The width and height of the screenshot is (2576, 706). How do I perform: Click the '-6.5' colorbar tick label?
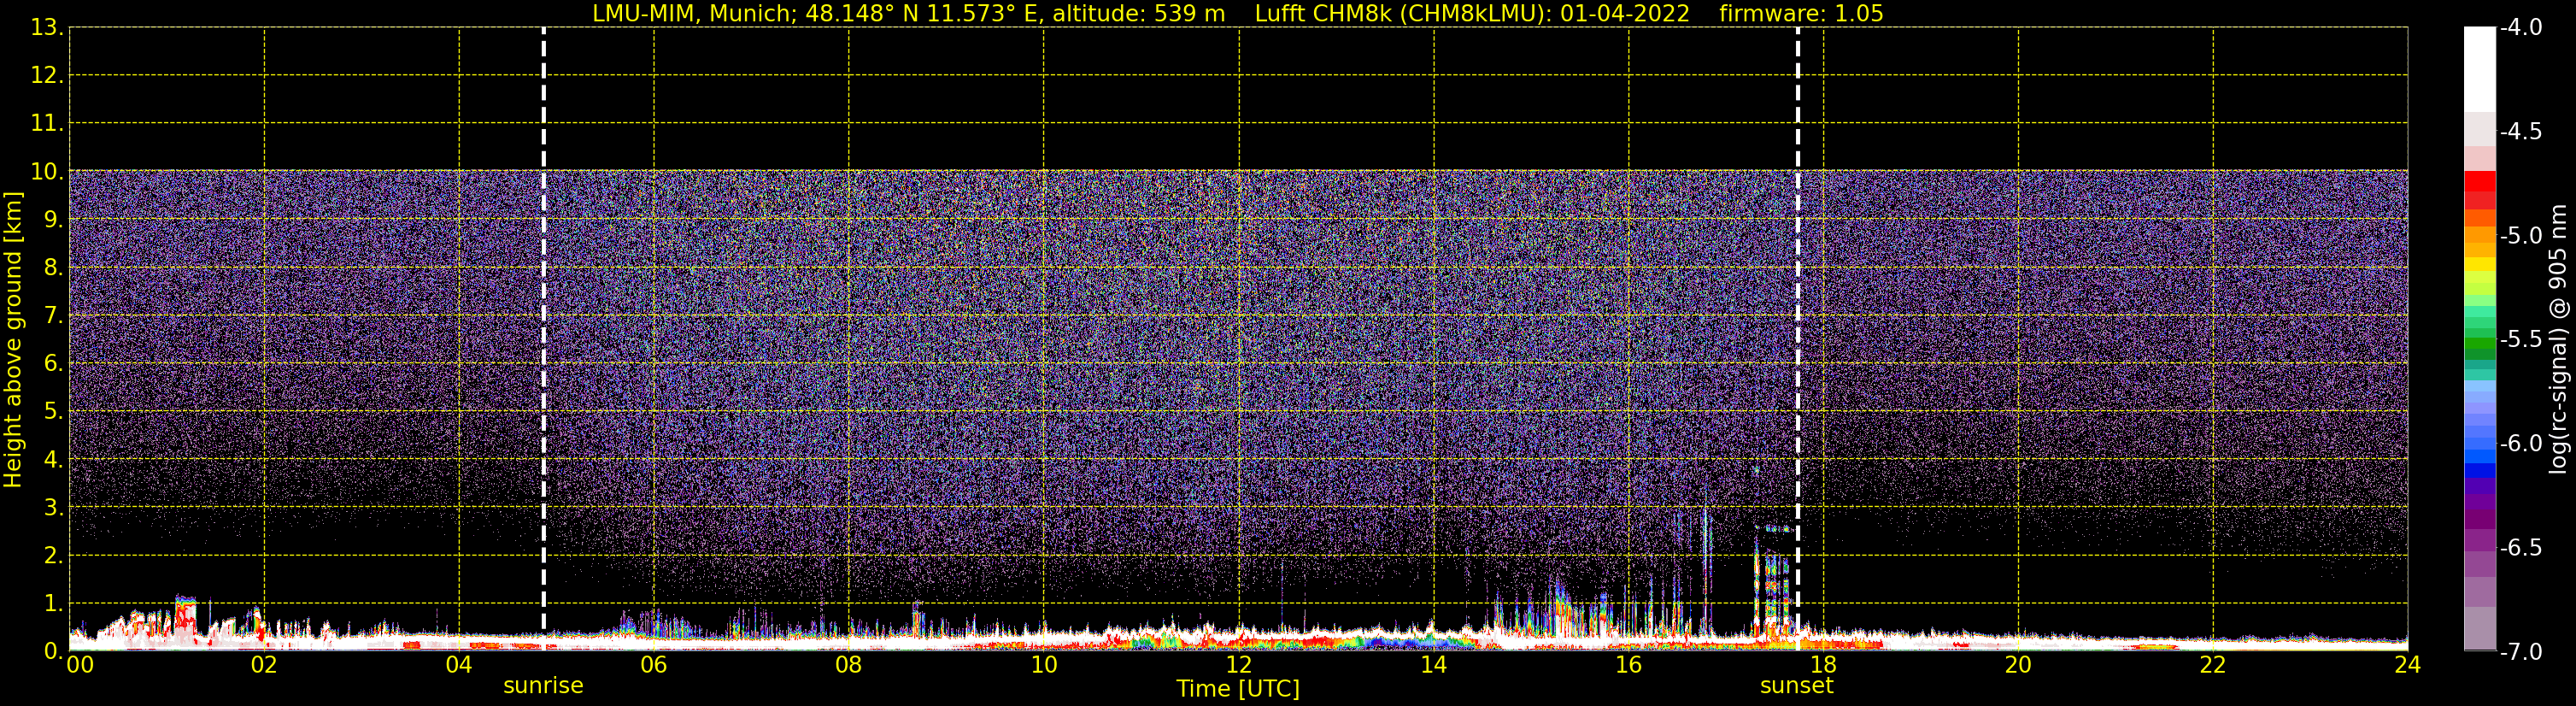coord(2520,547)
